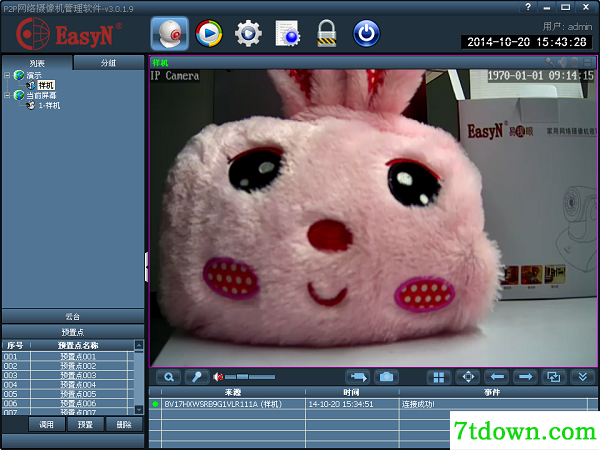Click event time 14-10-20 15:34:51
600x450 pixels.
click(341, 404)
